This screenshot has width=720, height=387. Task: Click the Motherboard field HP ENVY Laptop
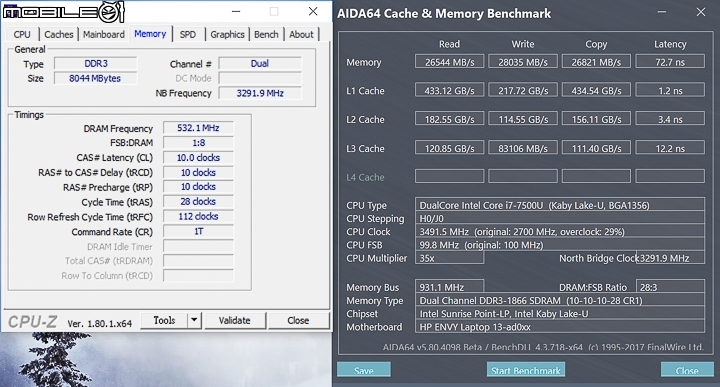[560, 327]
